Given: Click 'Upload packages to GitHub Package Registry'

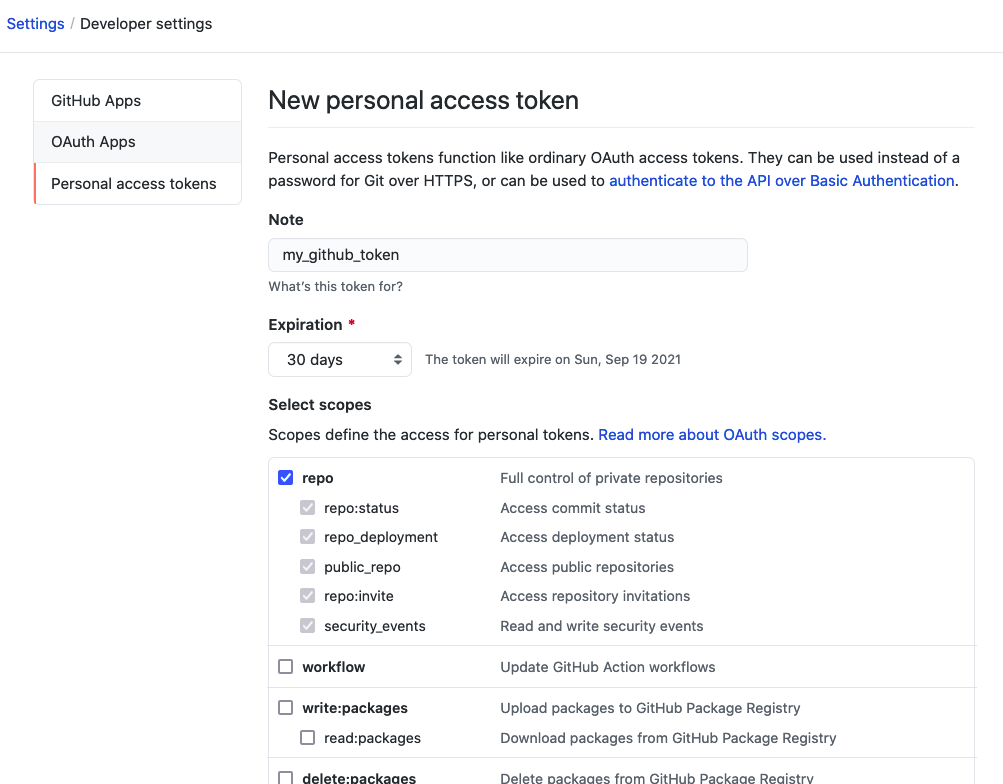Looking at the screenshot, I should click(650, 708).
